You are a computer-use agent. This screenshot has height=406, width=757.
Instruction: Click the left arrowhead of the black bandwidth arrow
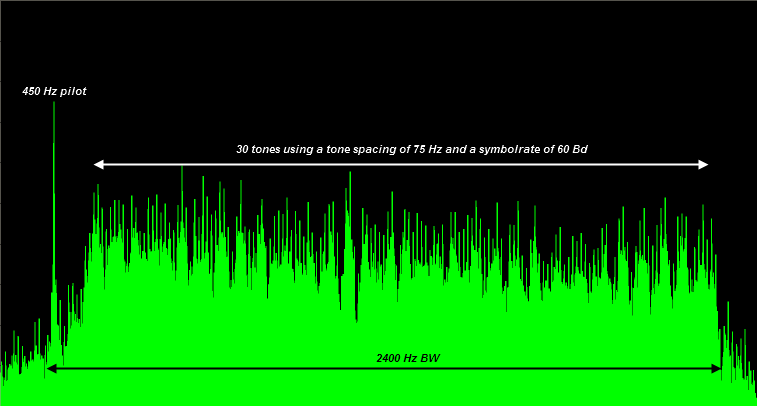(x=51, y=369)
